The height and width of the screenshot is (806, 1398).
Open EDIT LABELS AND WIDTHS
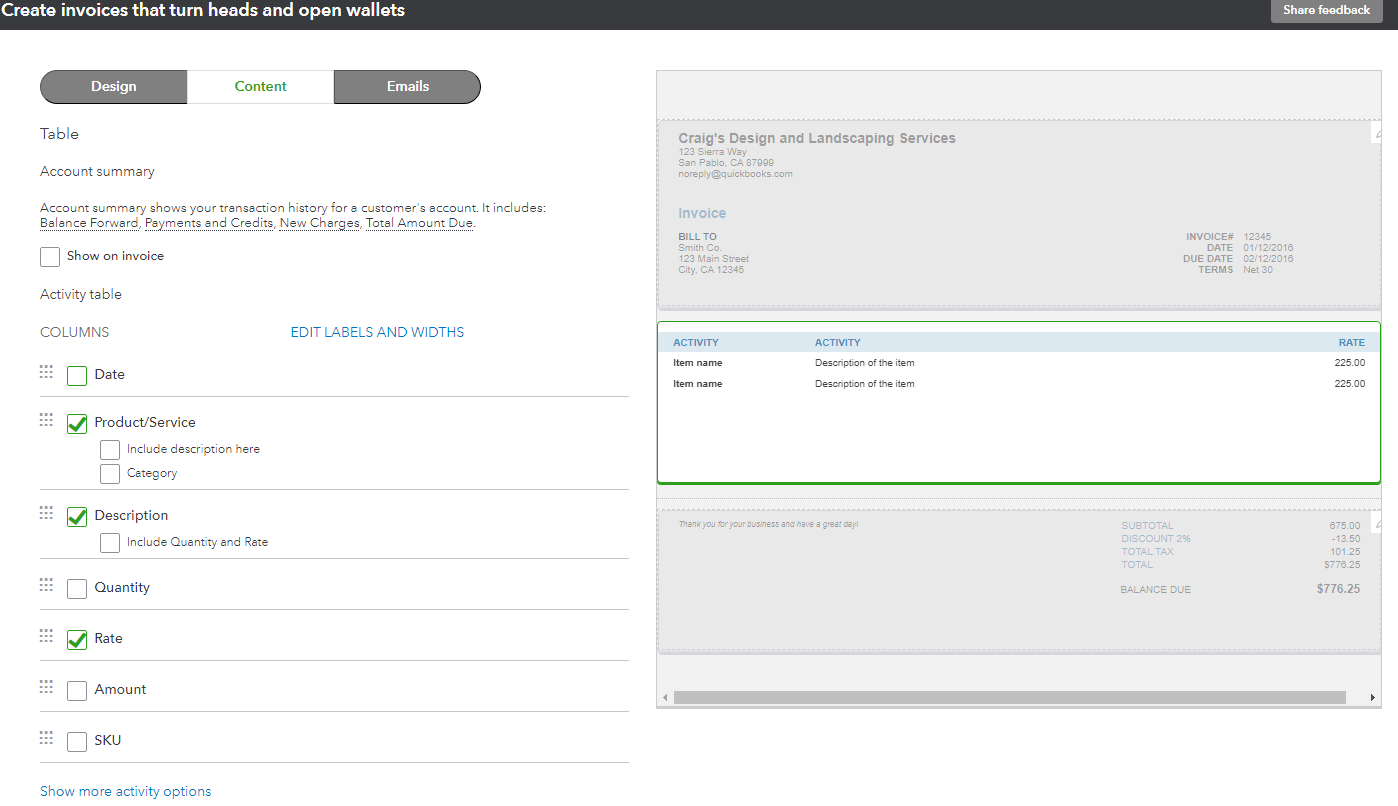pyautogui.click(x=377, y=331)
